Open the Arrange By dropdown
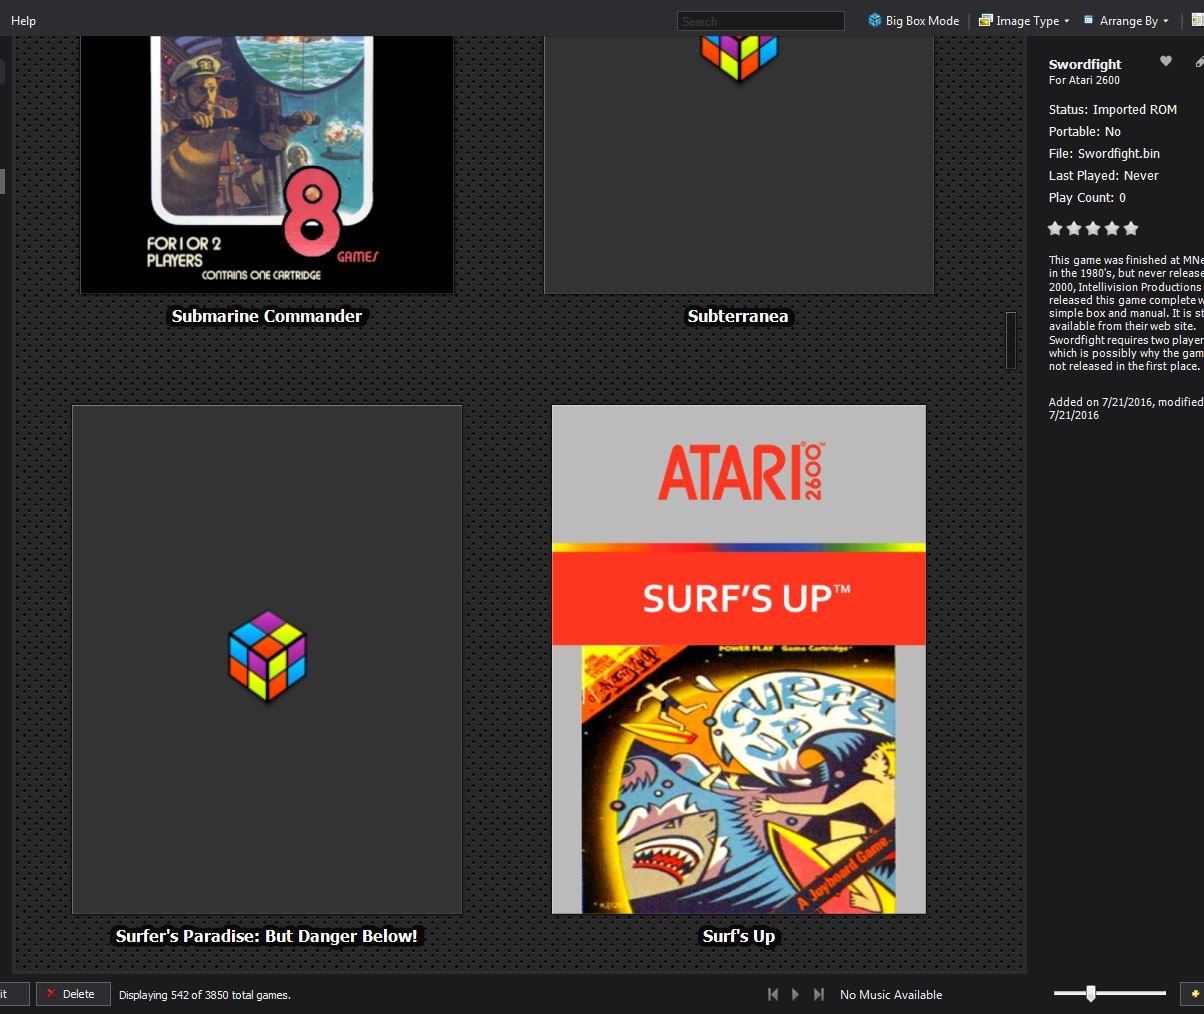The image size is (1204, 1014). [x=1125, y=20]
